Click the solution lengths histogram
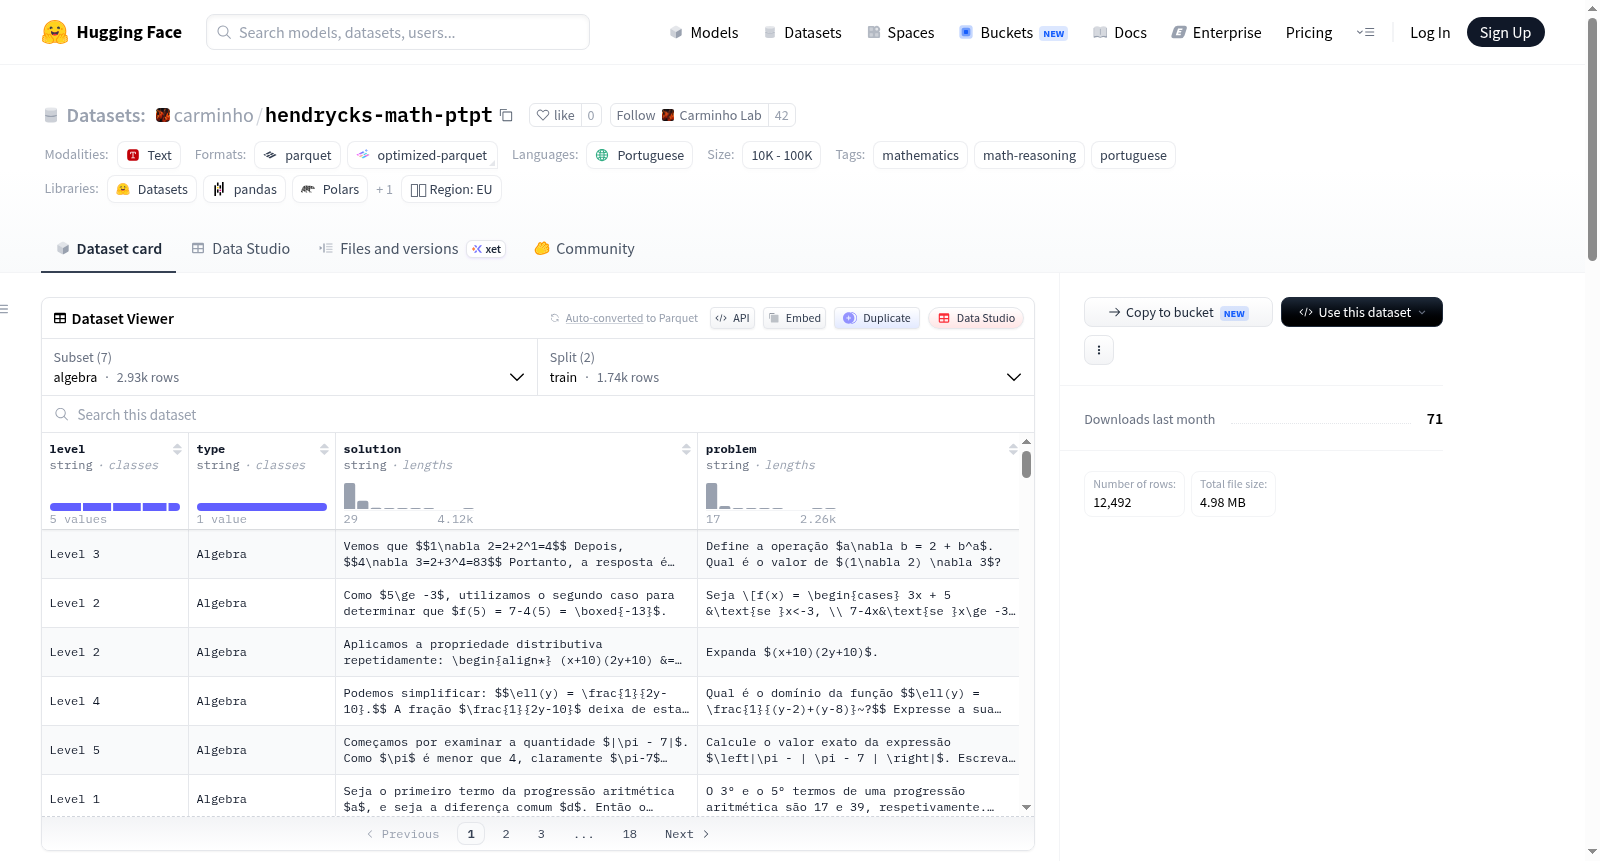The height and width of the screenshot is (861, 1600). coord(408,496)
